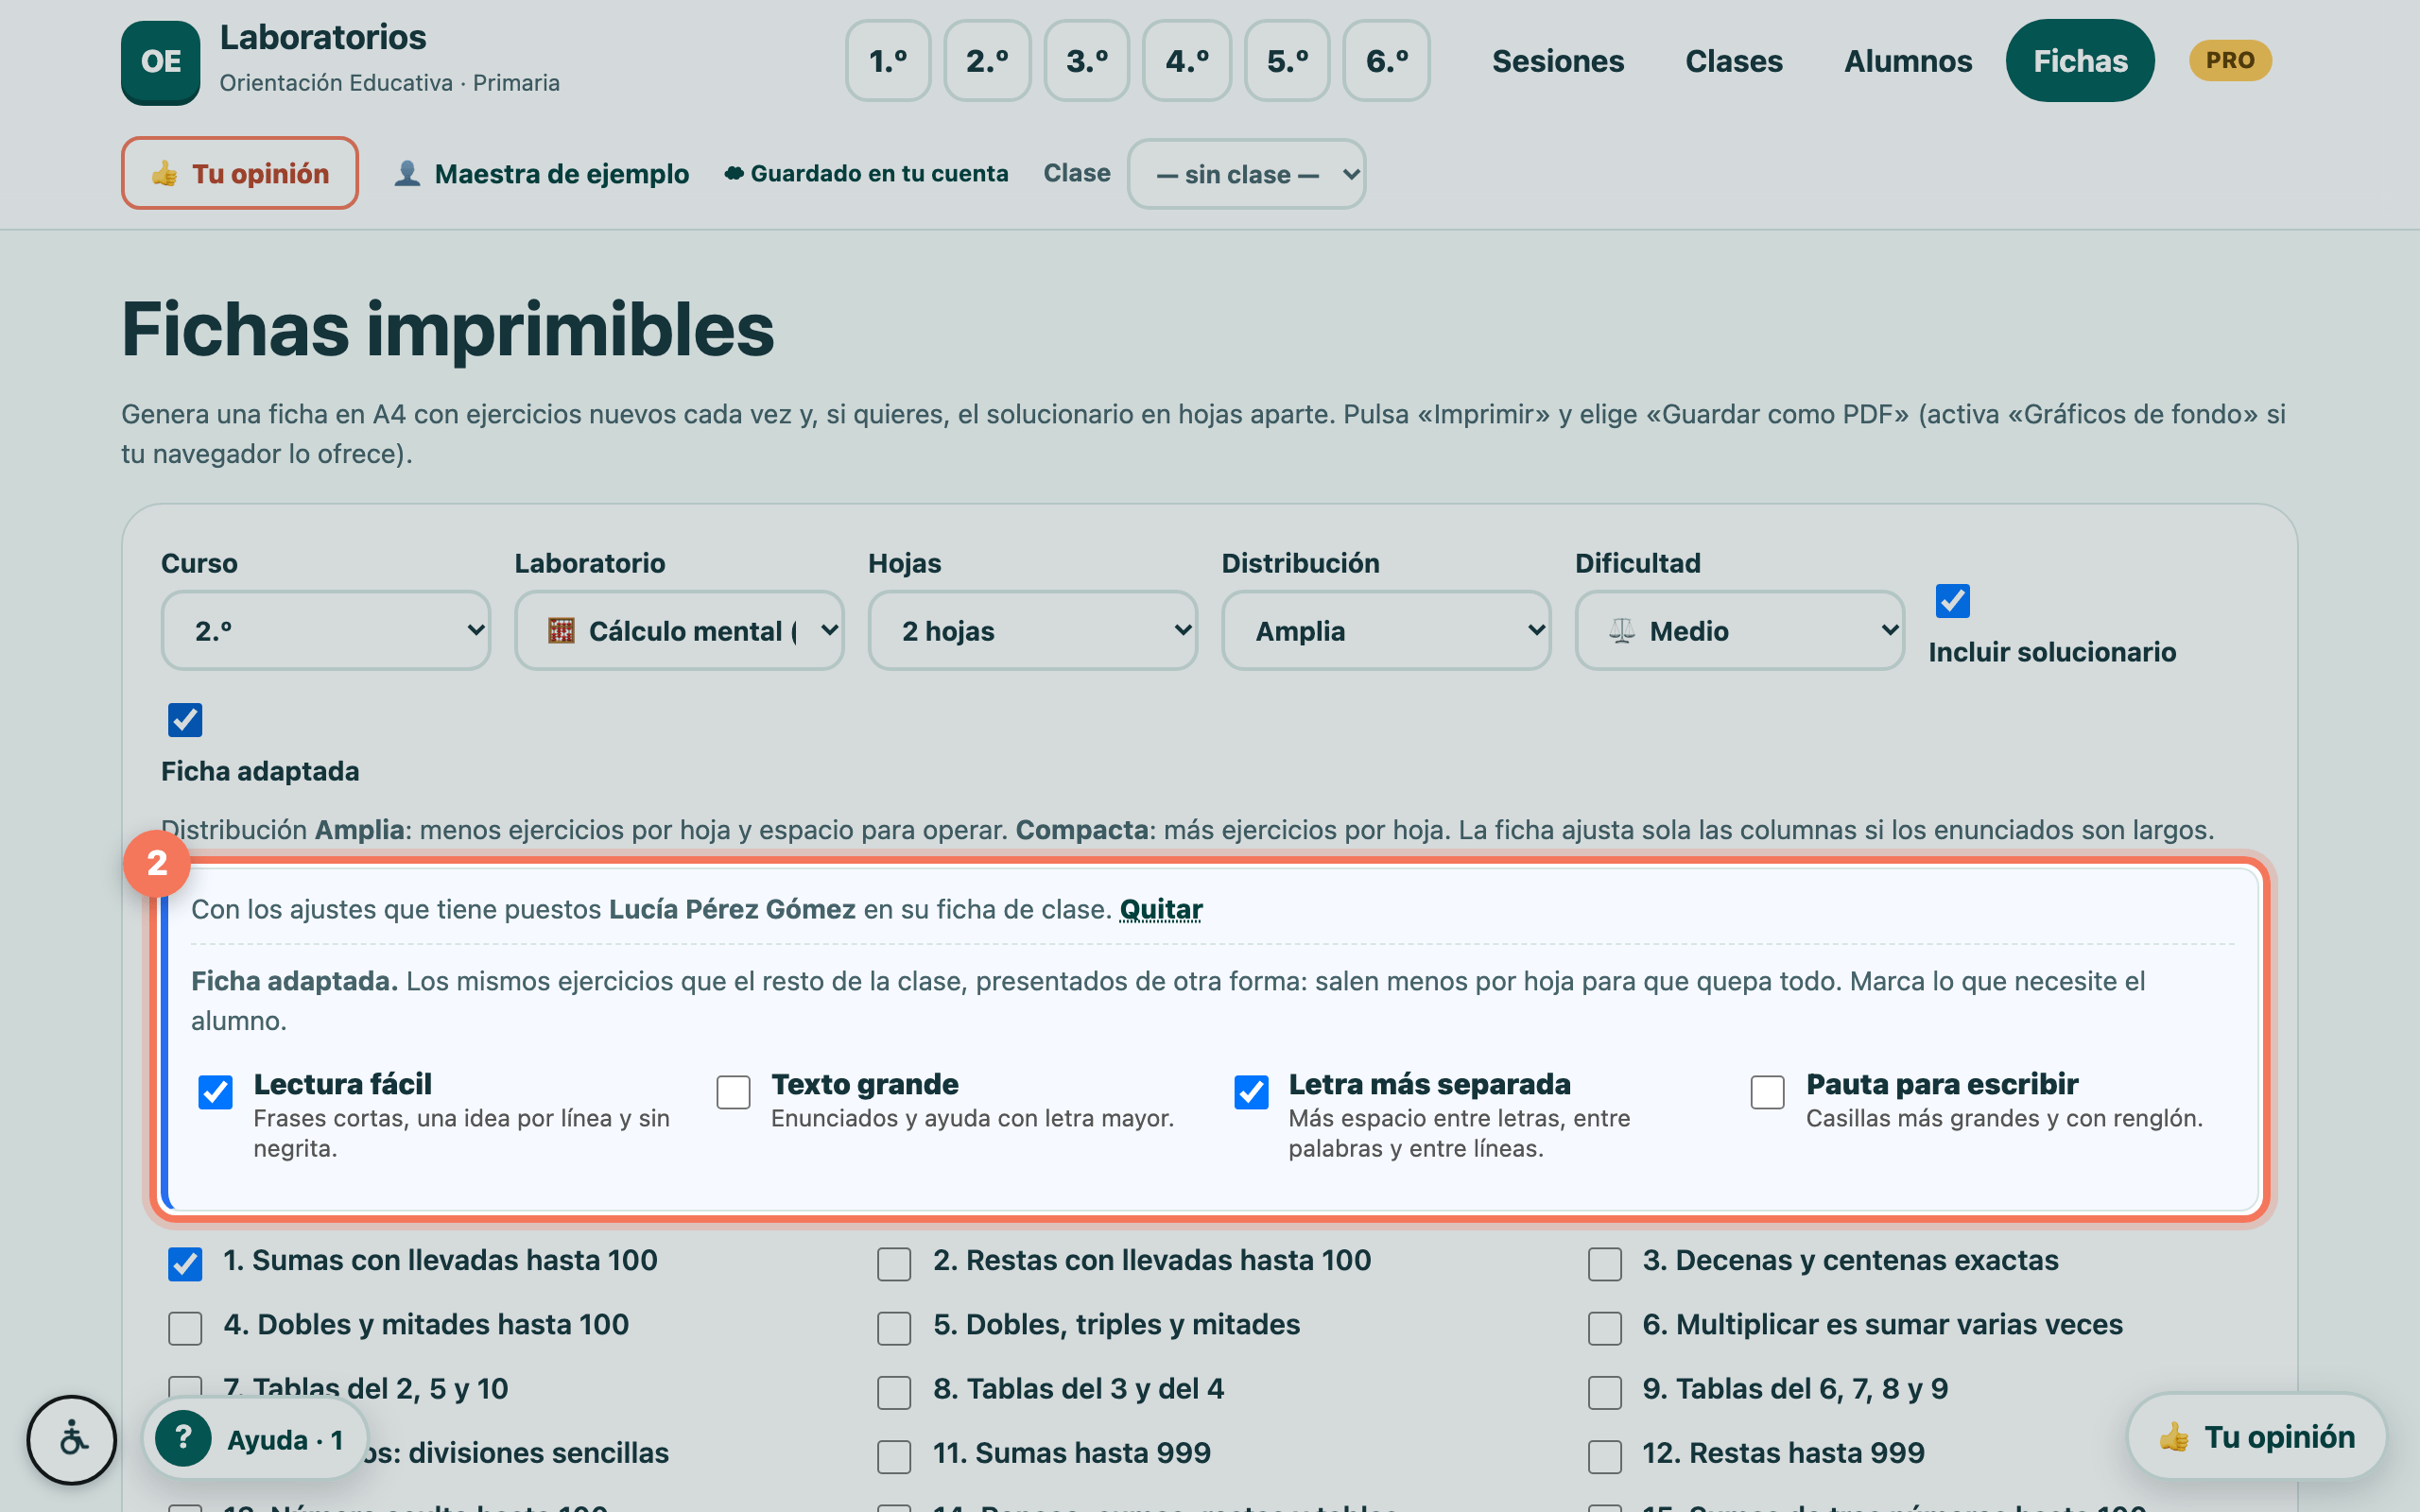Select grade 5.º
The image size is (2420, 1512).
click(1287, 61)
